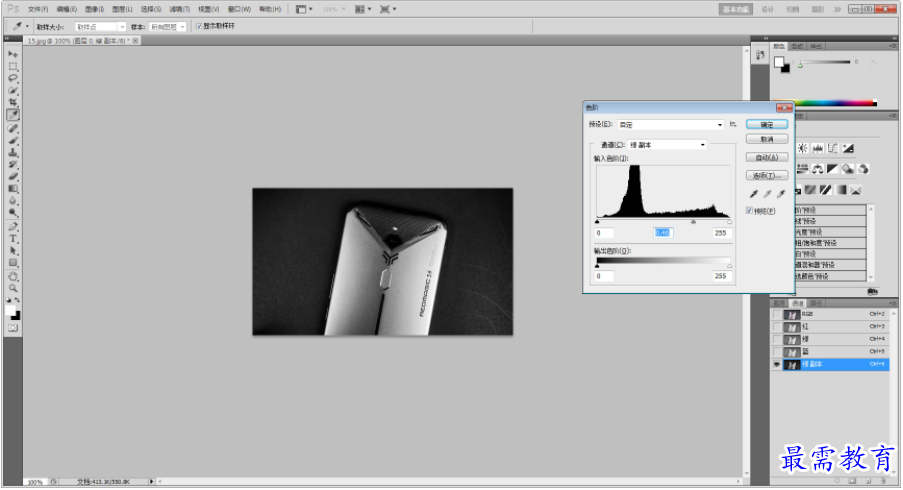Open the Preset dropdown in Levels dialog

point(671,124)
